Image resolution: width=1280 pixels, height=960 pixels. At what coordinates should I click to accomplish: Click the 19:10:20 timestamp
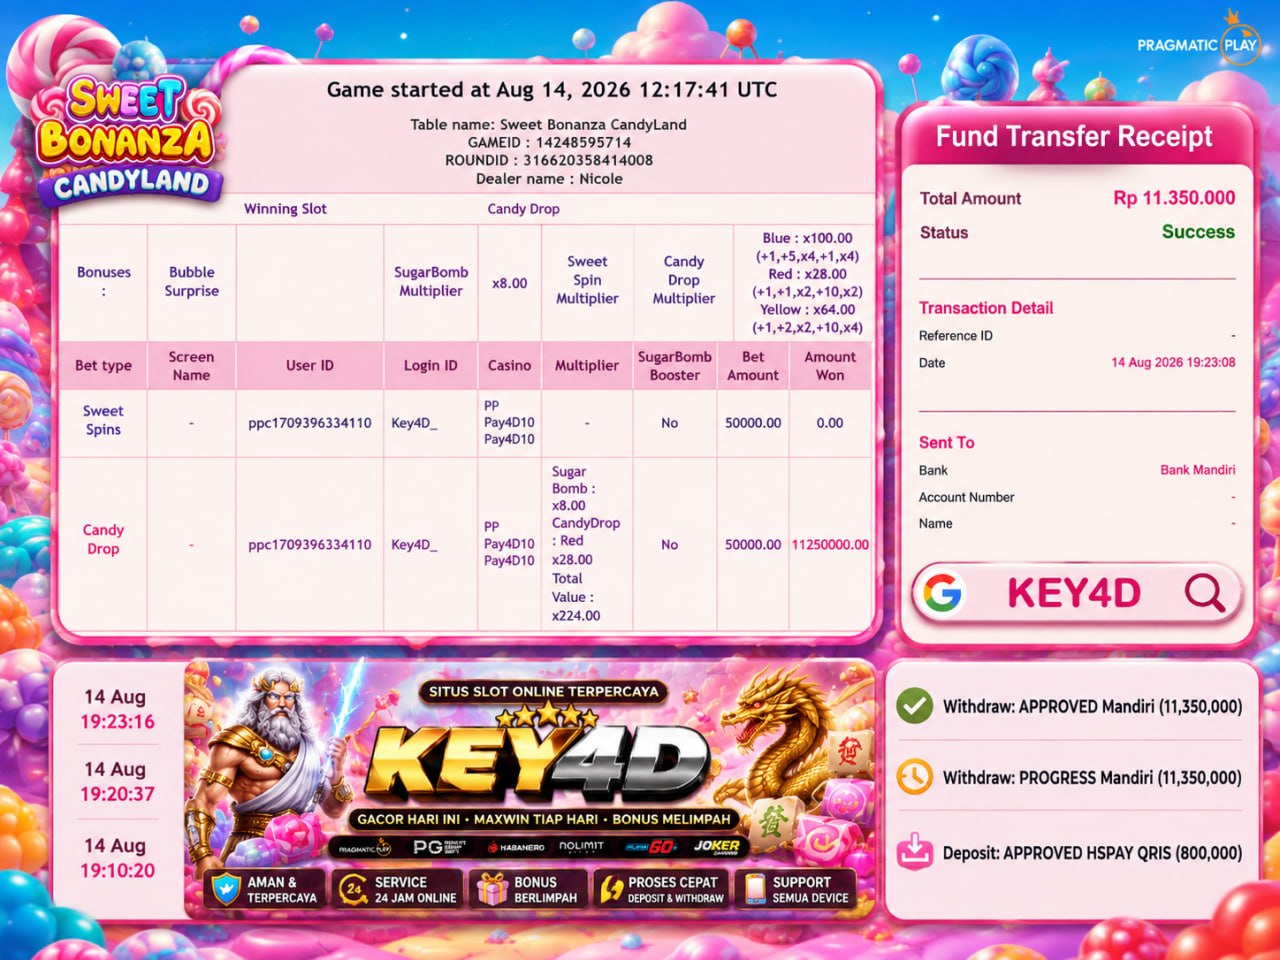(118, 870)
